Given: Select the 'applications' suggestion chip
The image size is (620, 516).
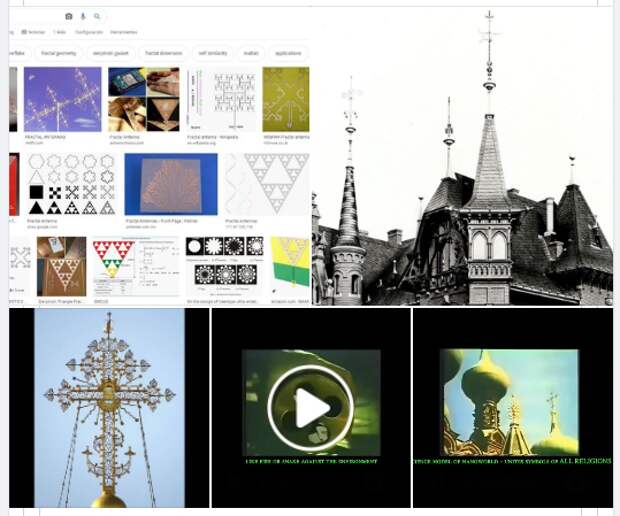Looking at the screenshot, I should point(288,53).
